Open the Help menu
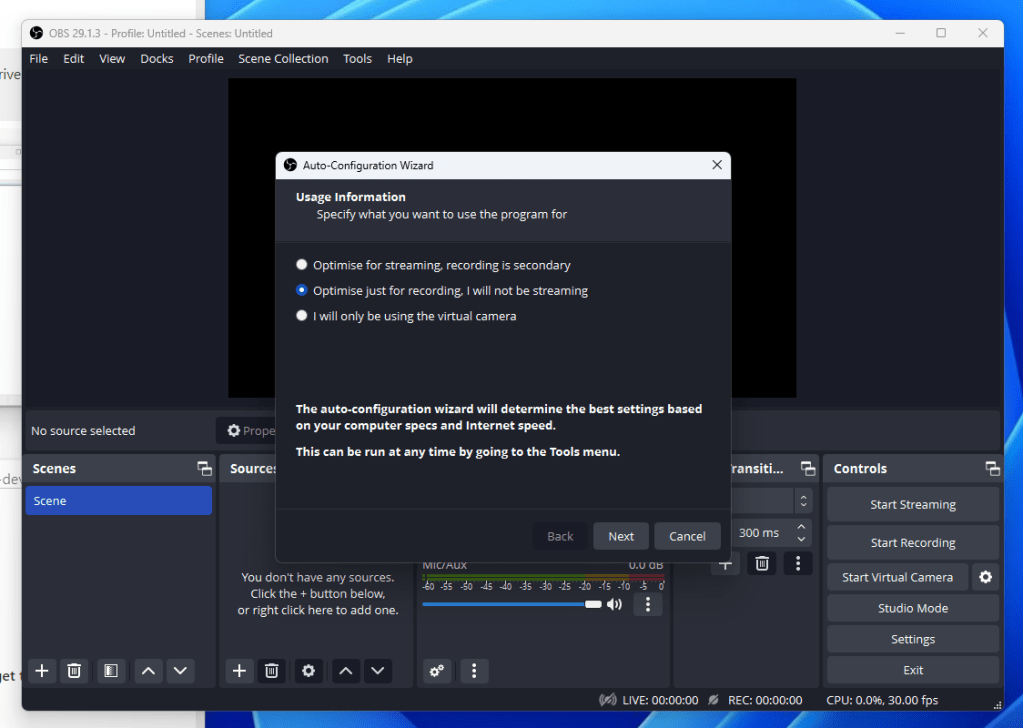 coord(400,59)
